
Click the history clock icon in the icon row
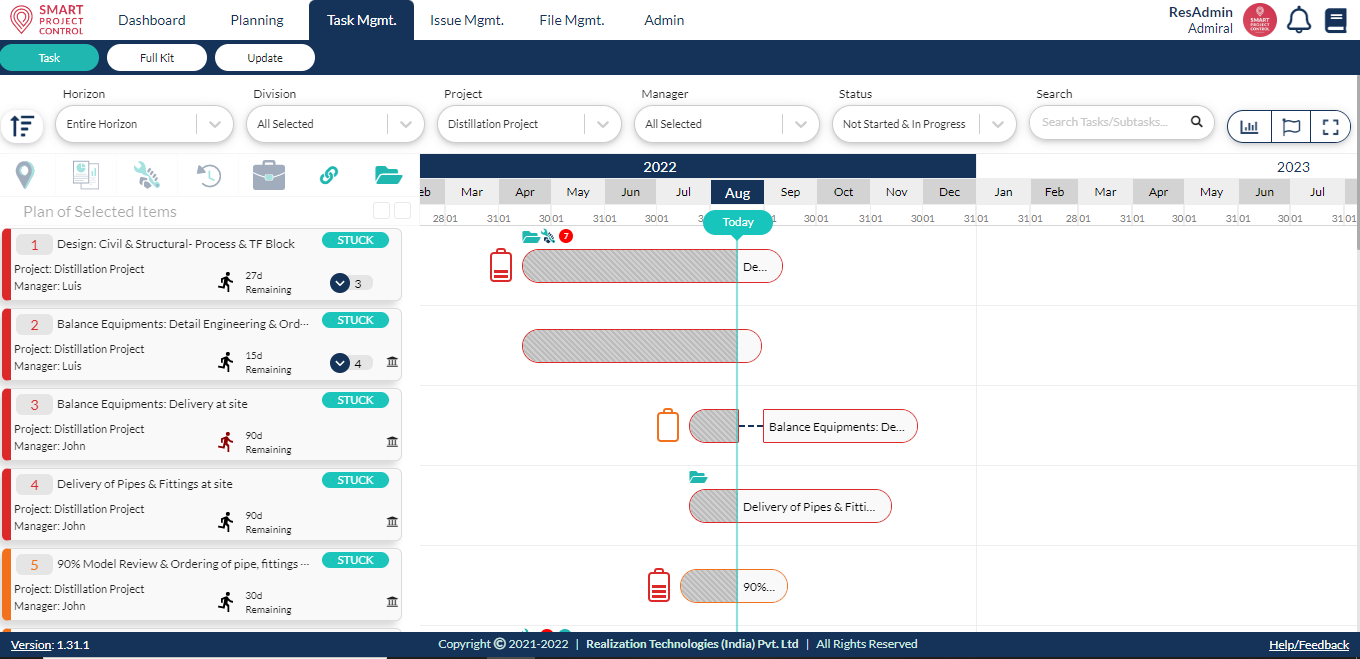point(207,174)
